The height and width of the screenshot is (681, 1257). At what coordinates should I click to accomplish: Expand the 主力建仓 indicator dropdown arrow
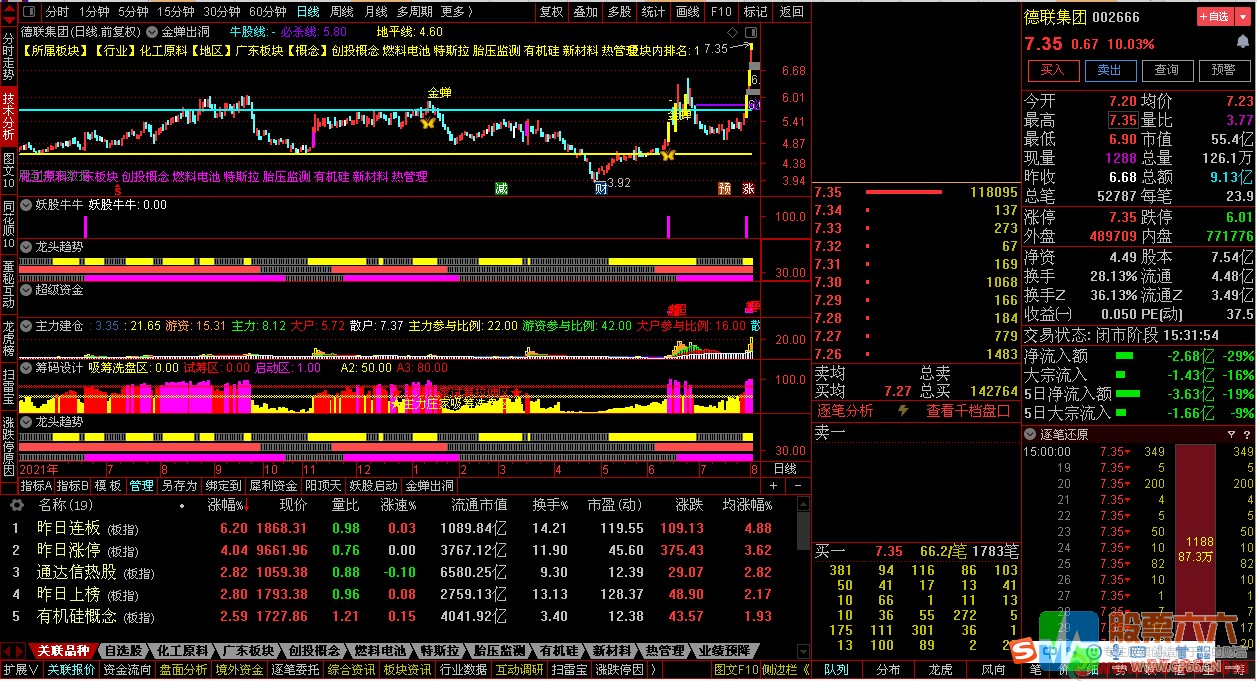26,326
